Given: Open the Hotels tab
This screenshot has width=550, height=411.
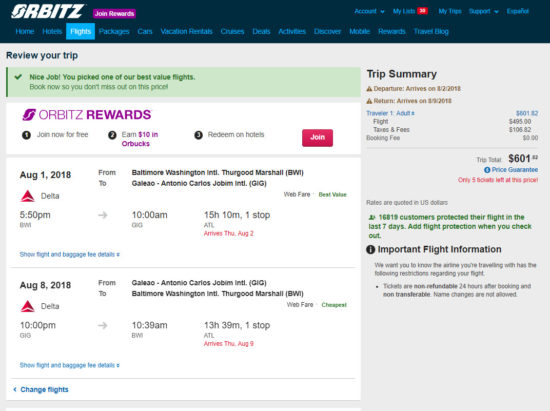Looking at the screenshot, I should 52,31.
